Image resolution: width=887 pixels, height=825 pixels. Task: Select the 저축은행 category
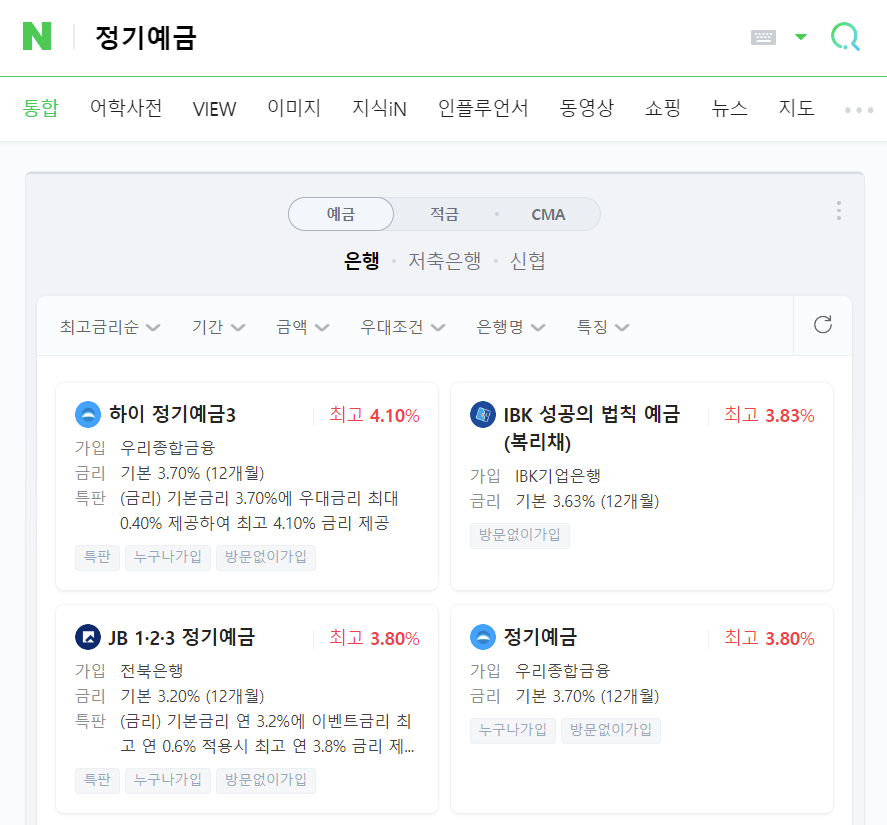[445, 261]
